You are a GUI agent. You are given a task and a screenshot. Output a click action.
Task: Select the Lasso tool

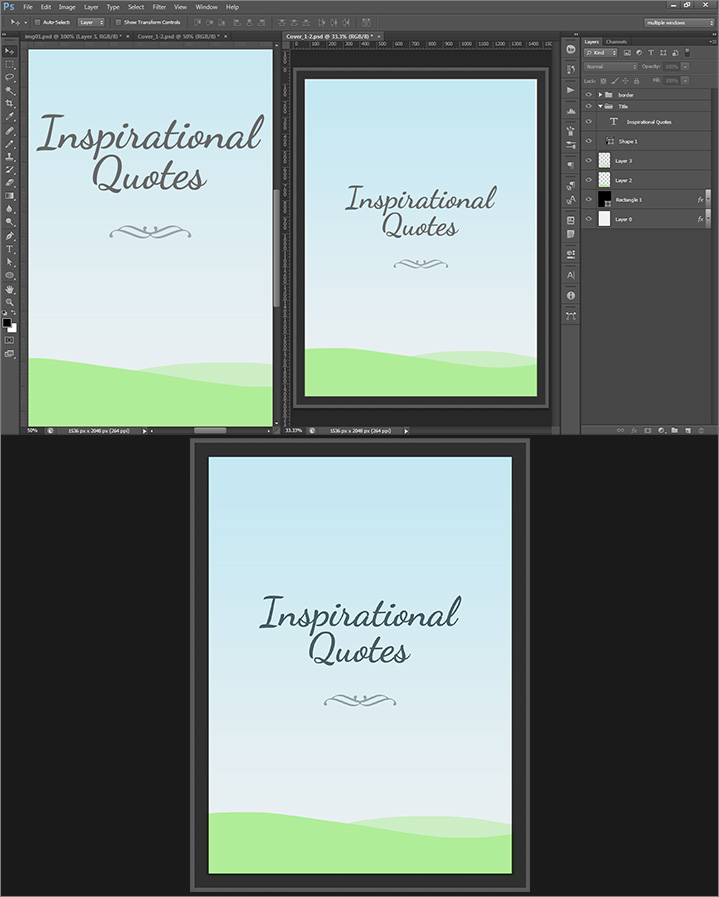[10, 77]
